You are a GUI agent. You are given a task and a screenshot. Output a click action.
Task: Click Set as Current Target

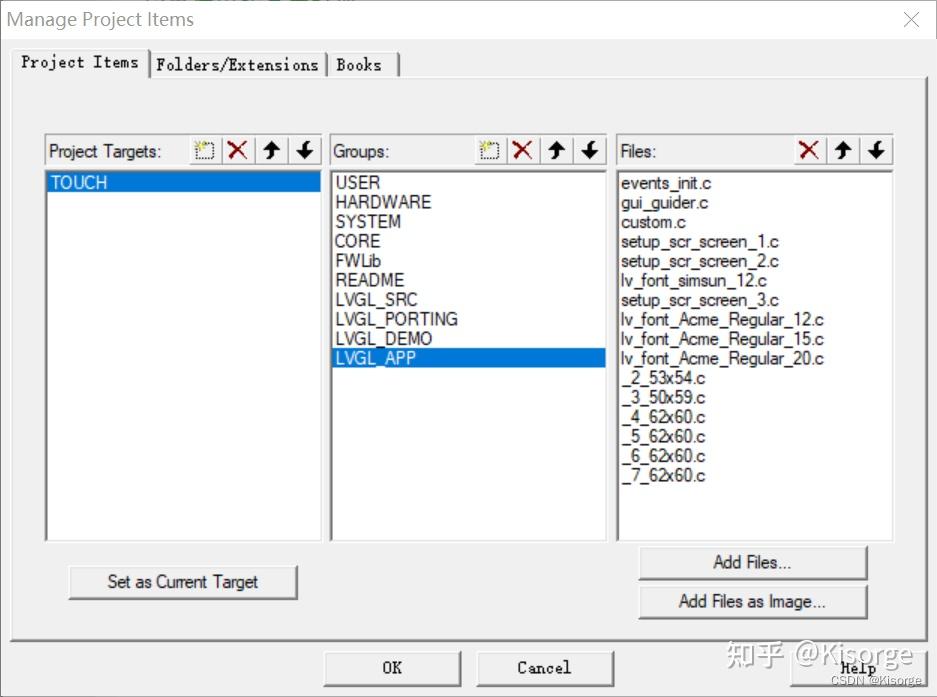pyautogui.click(x=183, y=582)
